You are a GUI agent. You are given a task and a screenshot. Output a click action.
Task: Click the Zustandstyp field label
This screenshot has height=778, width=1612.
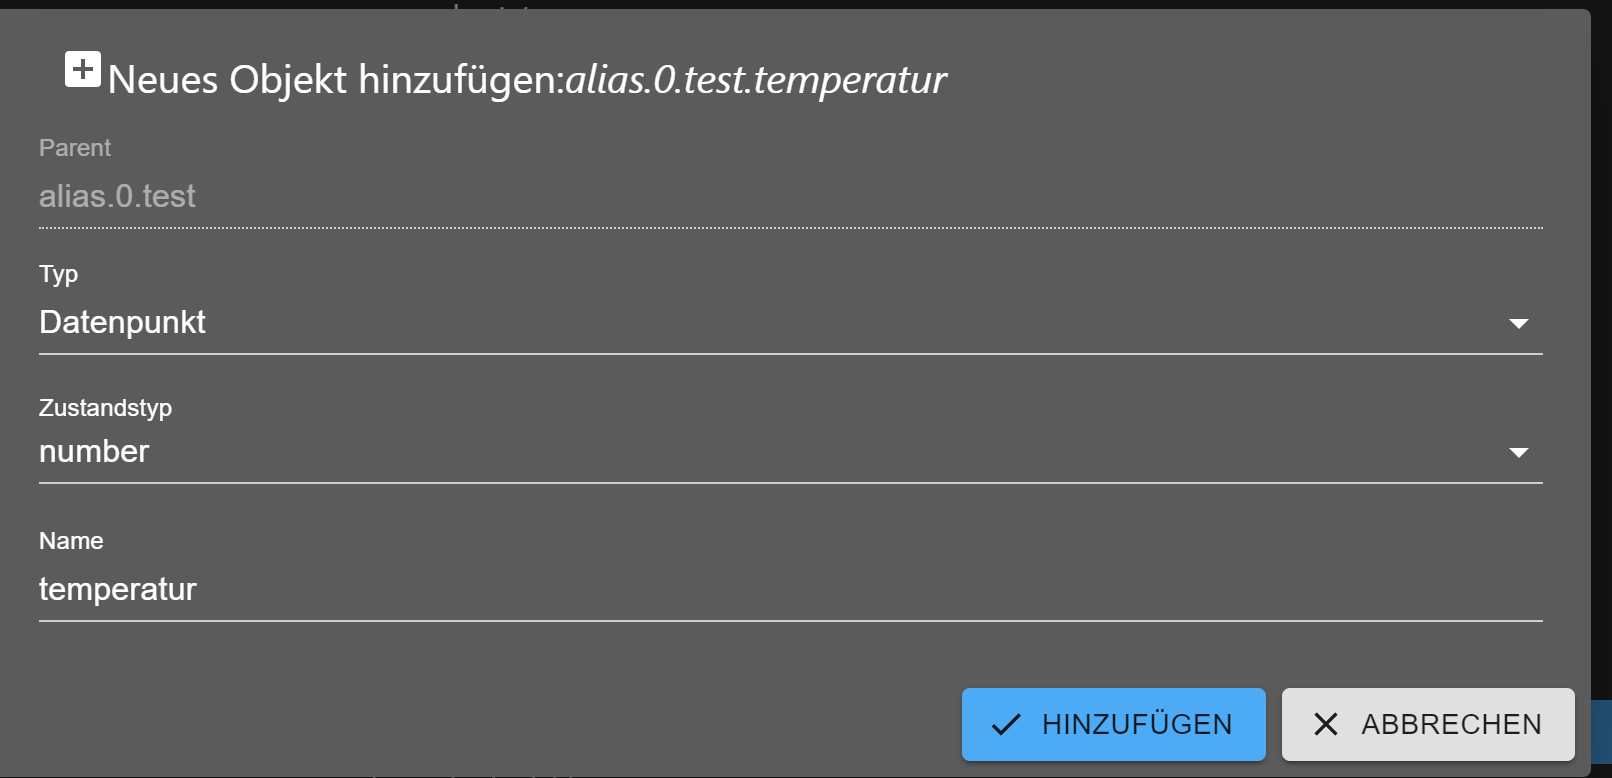(105, 408)
